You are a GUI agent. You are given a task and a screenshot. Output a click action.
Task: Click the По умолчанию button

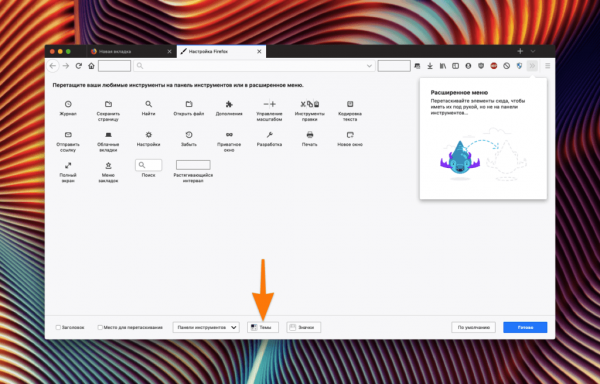click(x=473, y=327)
